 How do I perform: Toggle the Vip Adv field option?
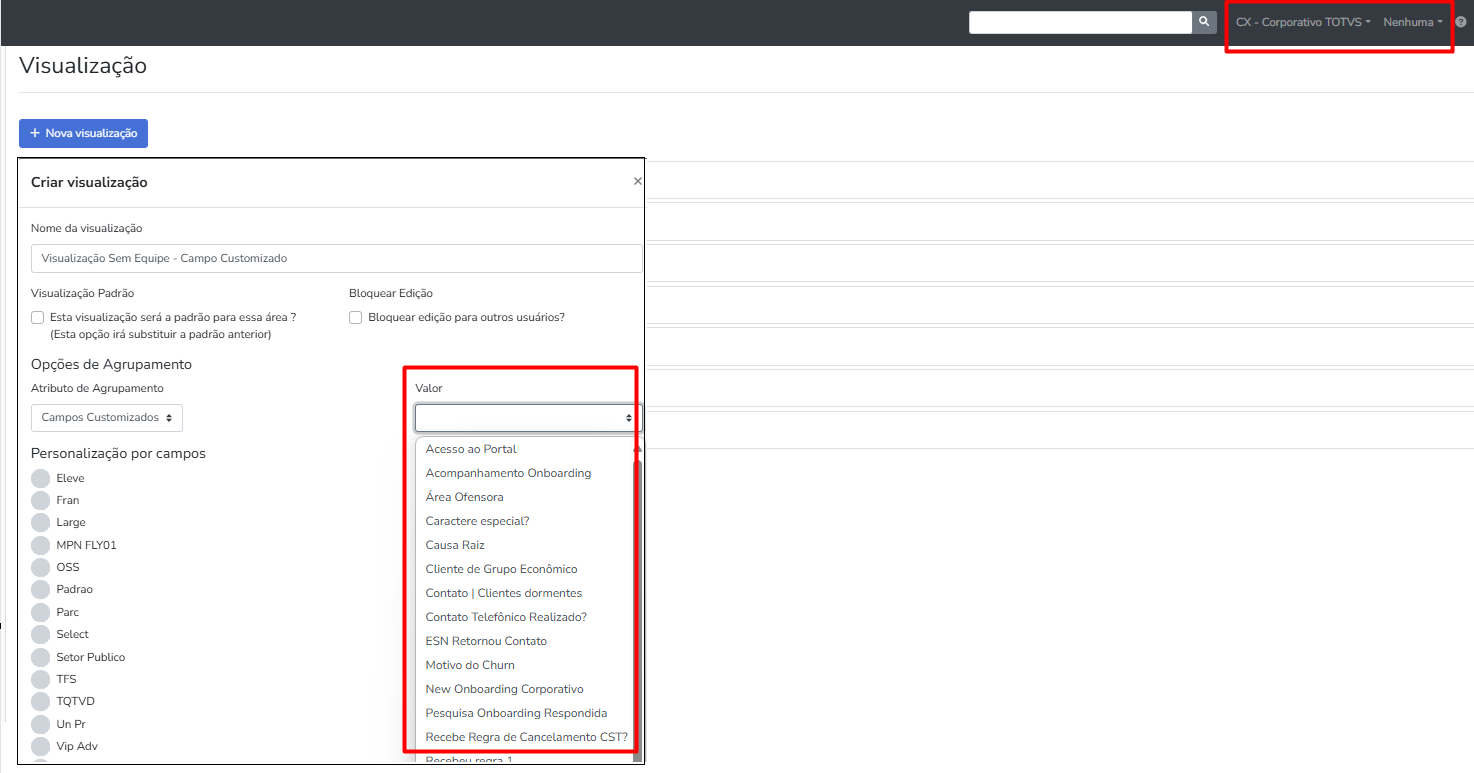click(40, 746)
